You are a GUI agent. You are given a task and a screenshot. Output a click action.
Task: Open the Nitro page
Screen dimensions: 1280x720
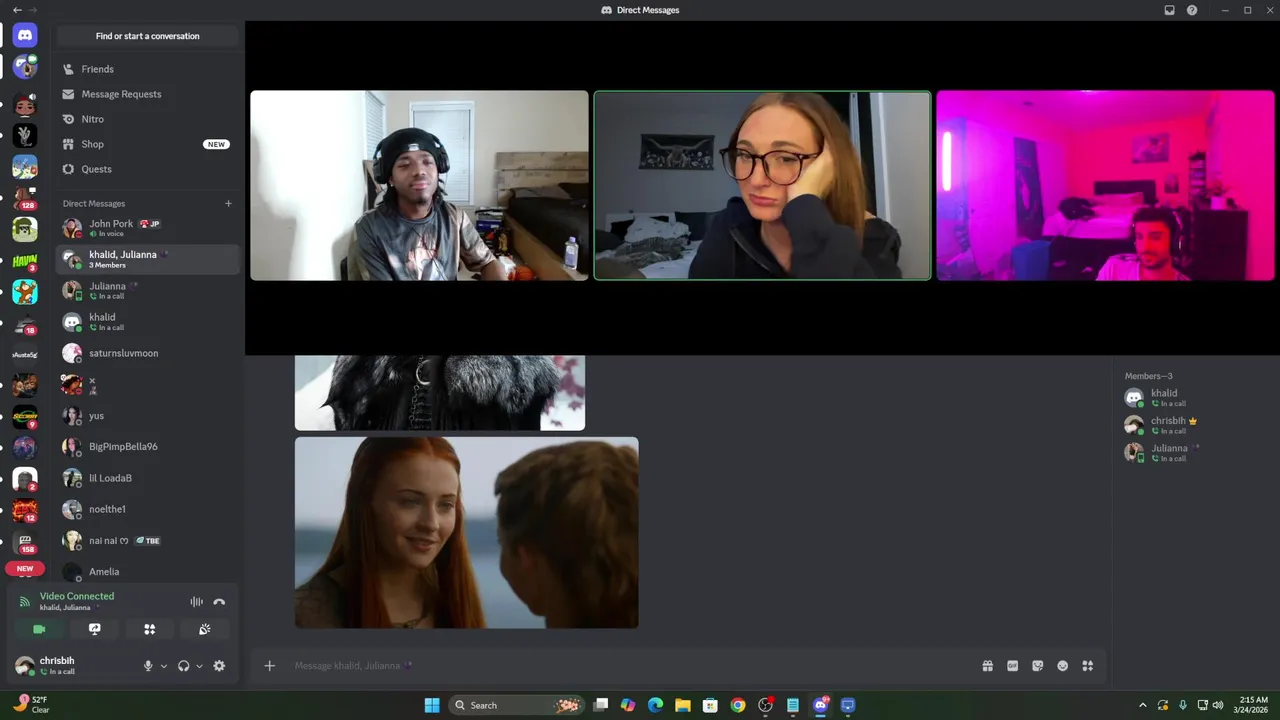point(147,119)
